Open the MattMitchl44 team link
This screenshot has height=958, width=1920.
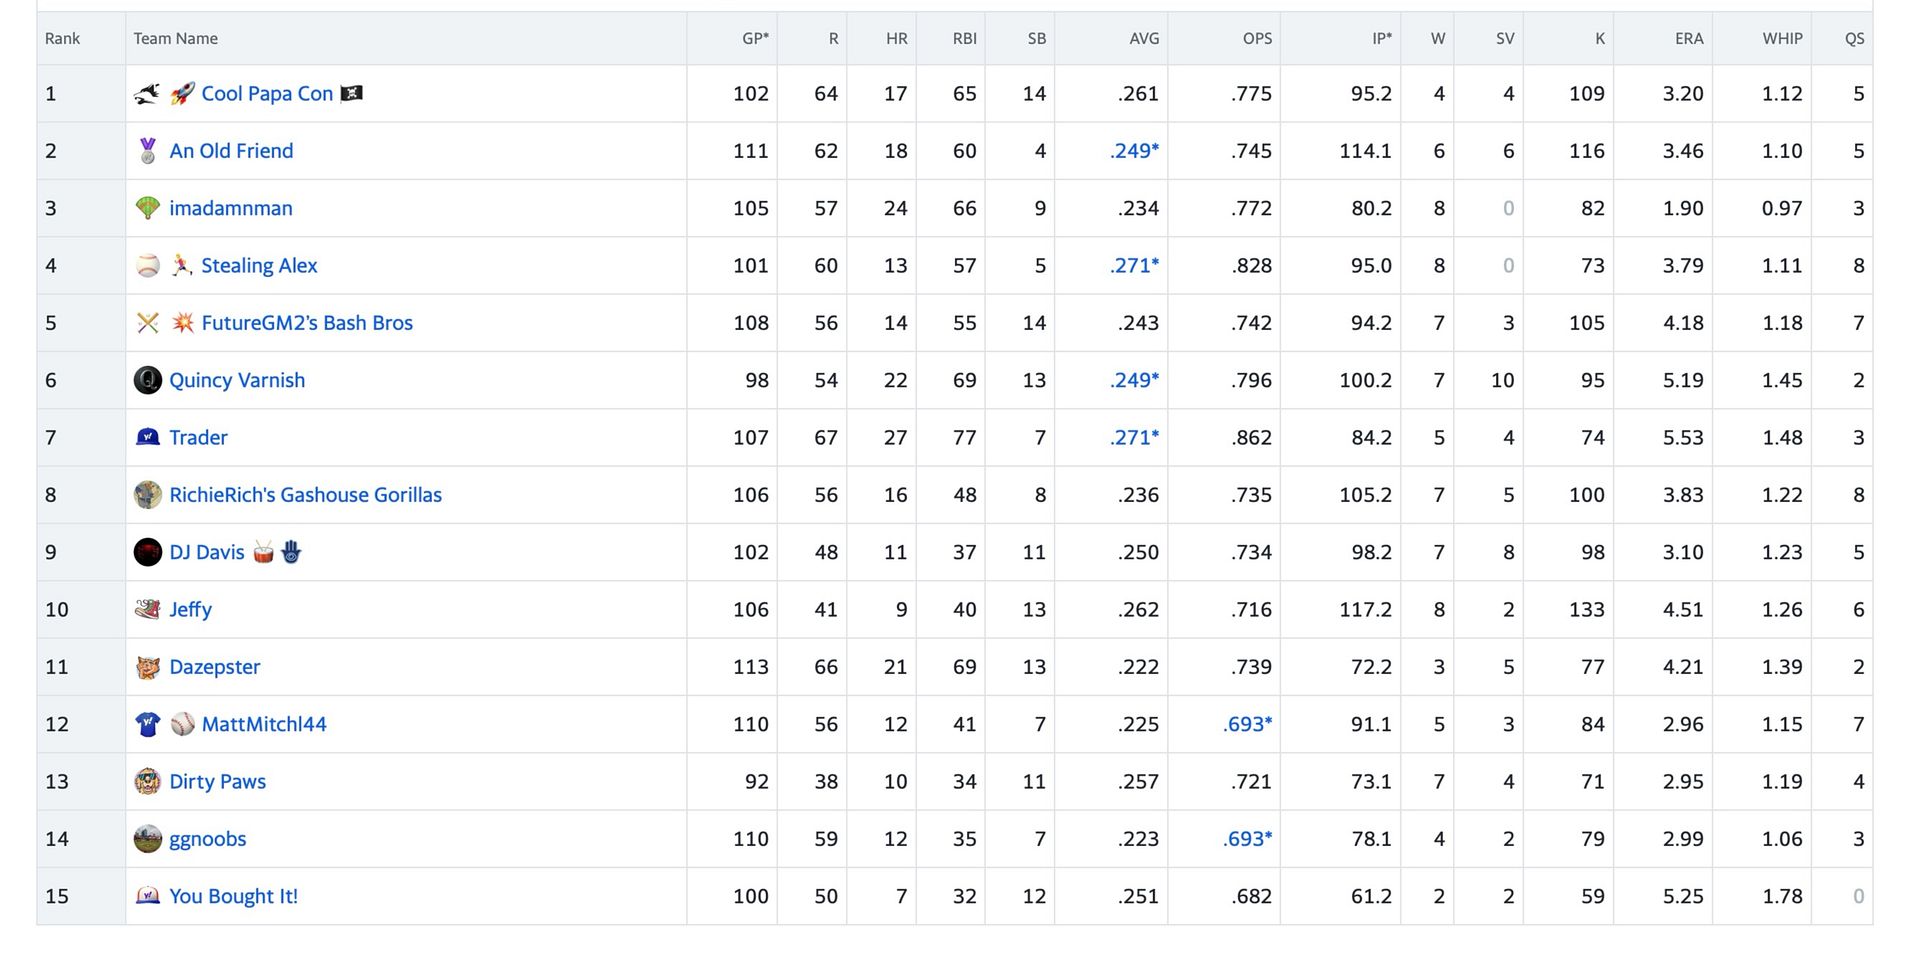[x=264, y=724]
